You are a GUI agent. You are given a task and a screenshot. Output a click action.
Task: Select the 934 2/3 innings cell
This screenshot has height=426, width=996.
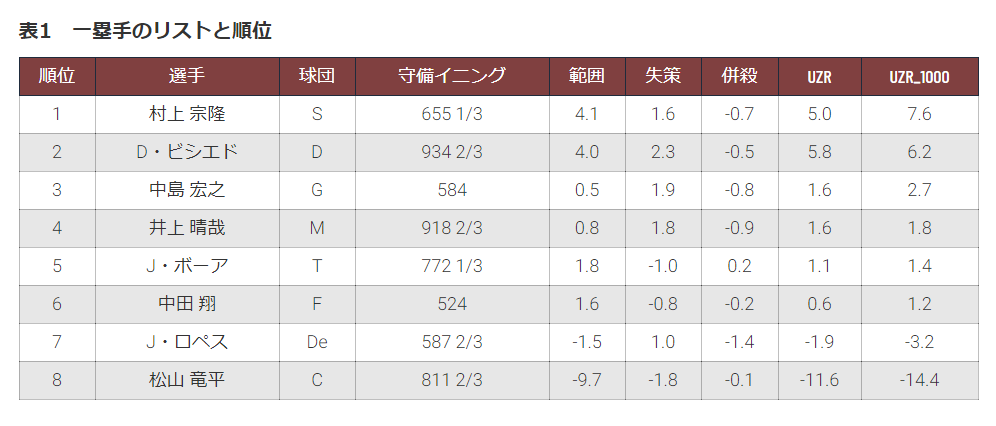[x=452, y=152]
